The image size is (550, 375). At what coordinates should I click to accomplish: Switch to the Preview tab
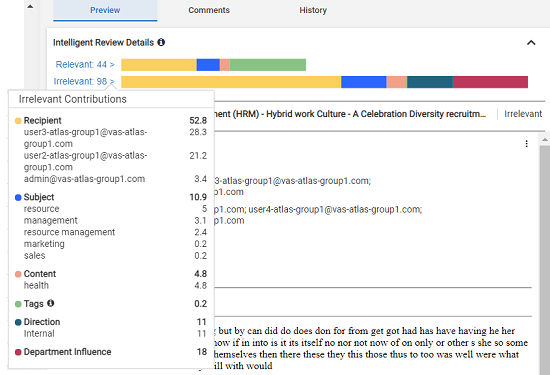(x=105, y=10)
